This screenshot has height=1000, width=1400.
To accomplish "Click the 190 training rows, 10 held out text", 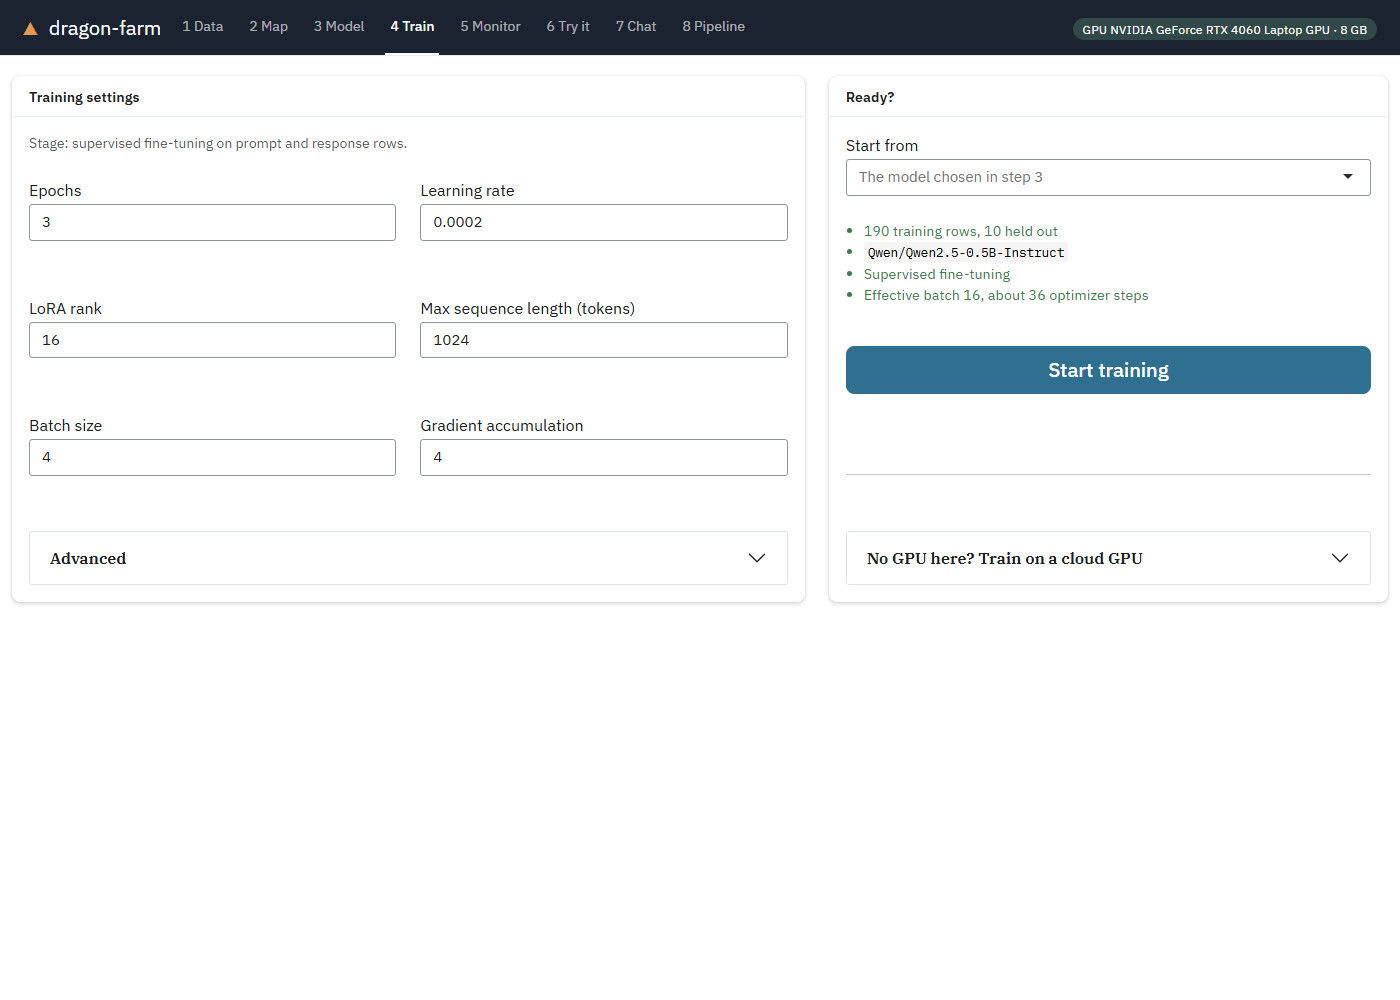I will (960, 231).
